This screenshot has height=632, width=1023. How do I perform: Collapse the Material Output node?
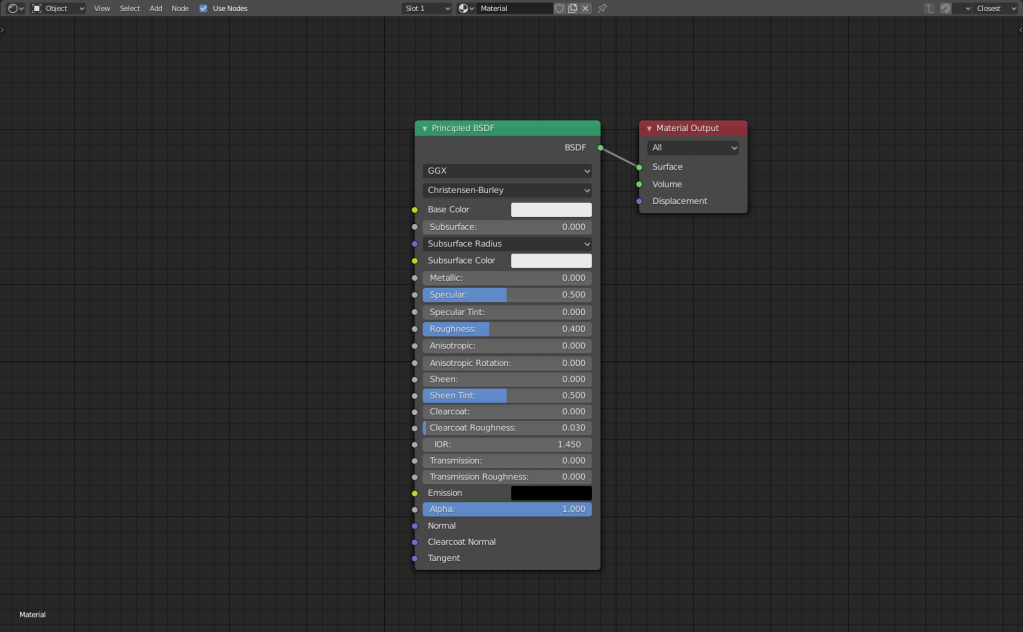(x=649, y=129)
